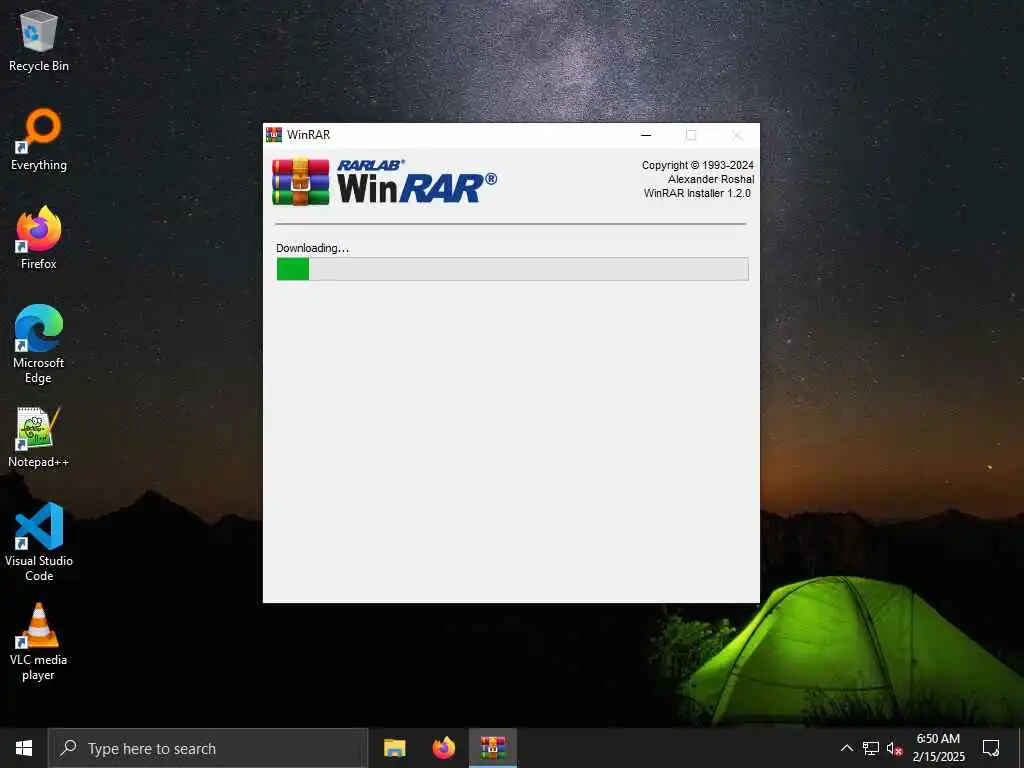Switch to WinRAR installer taskbar button
Image resolution: width=1024 pixels, height=768 pixels.
tap(493, 748)
